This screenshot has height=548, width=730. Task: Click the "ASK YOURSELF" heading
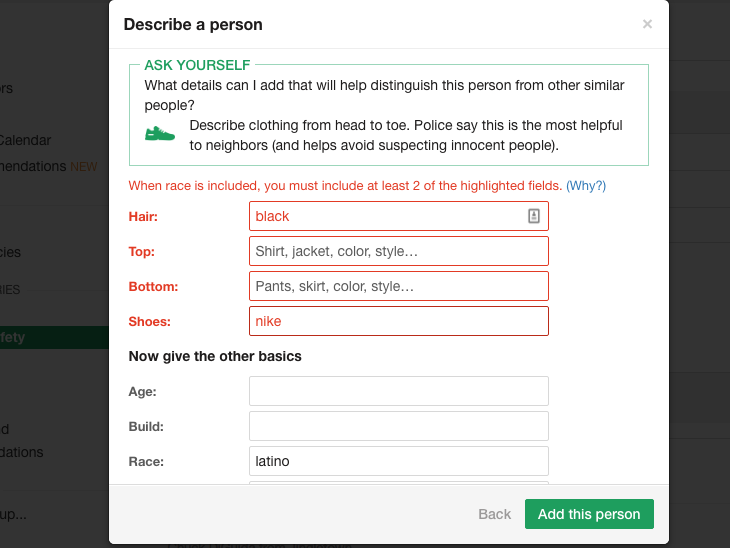197,65
